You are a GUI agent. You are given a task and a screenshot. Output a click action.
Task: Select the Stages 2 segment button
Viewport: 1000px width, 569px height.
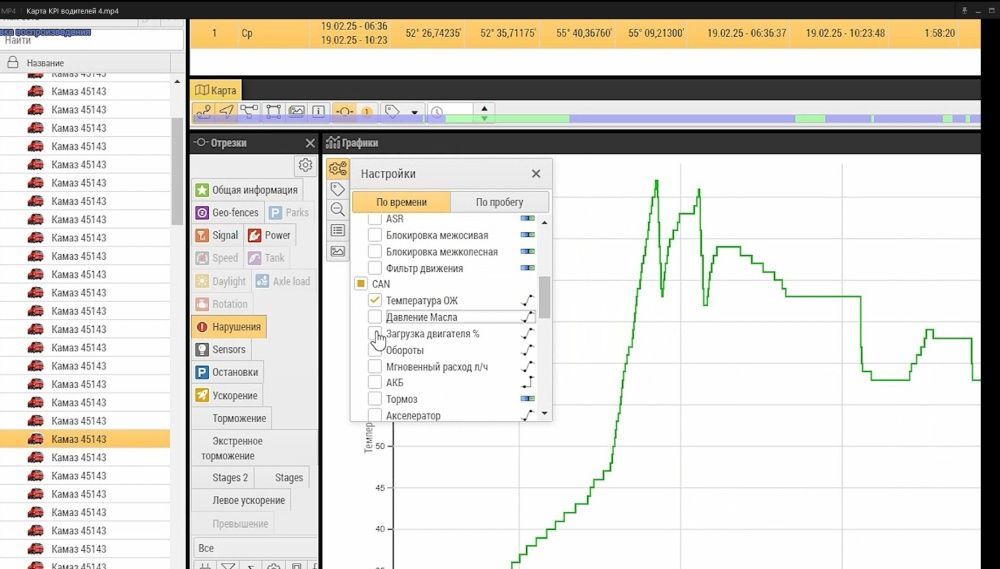click(x=223, y=477)
